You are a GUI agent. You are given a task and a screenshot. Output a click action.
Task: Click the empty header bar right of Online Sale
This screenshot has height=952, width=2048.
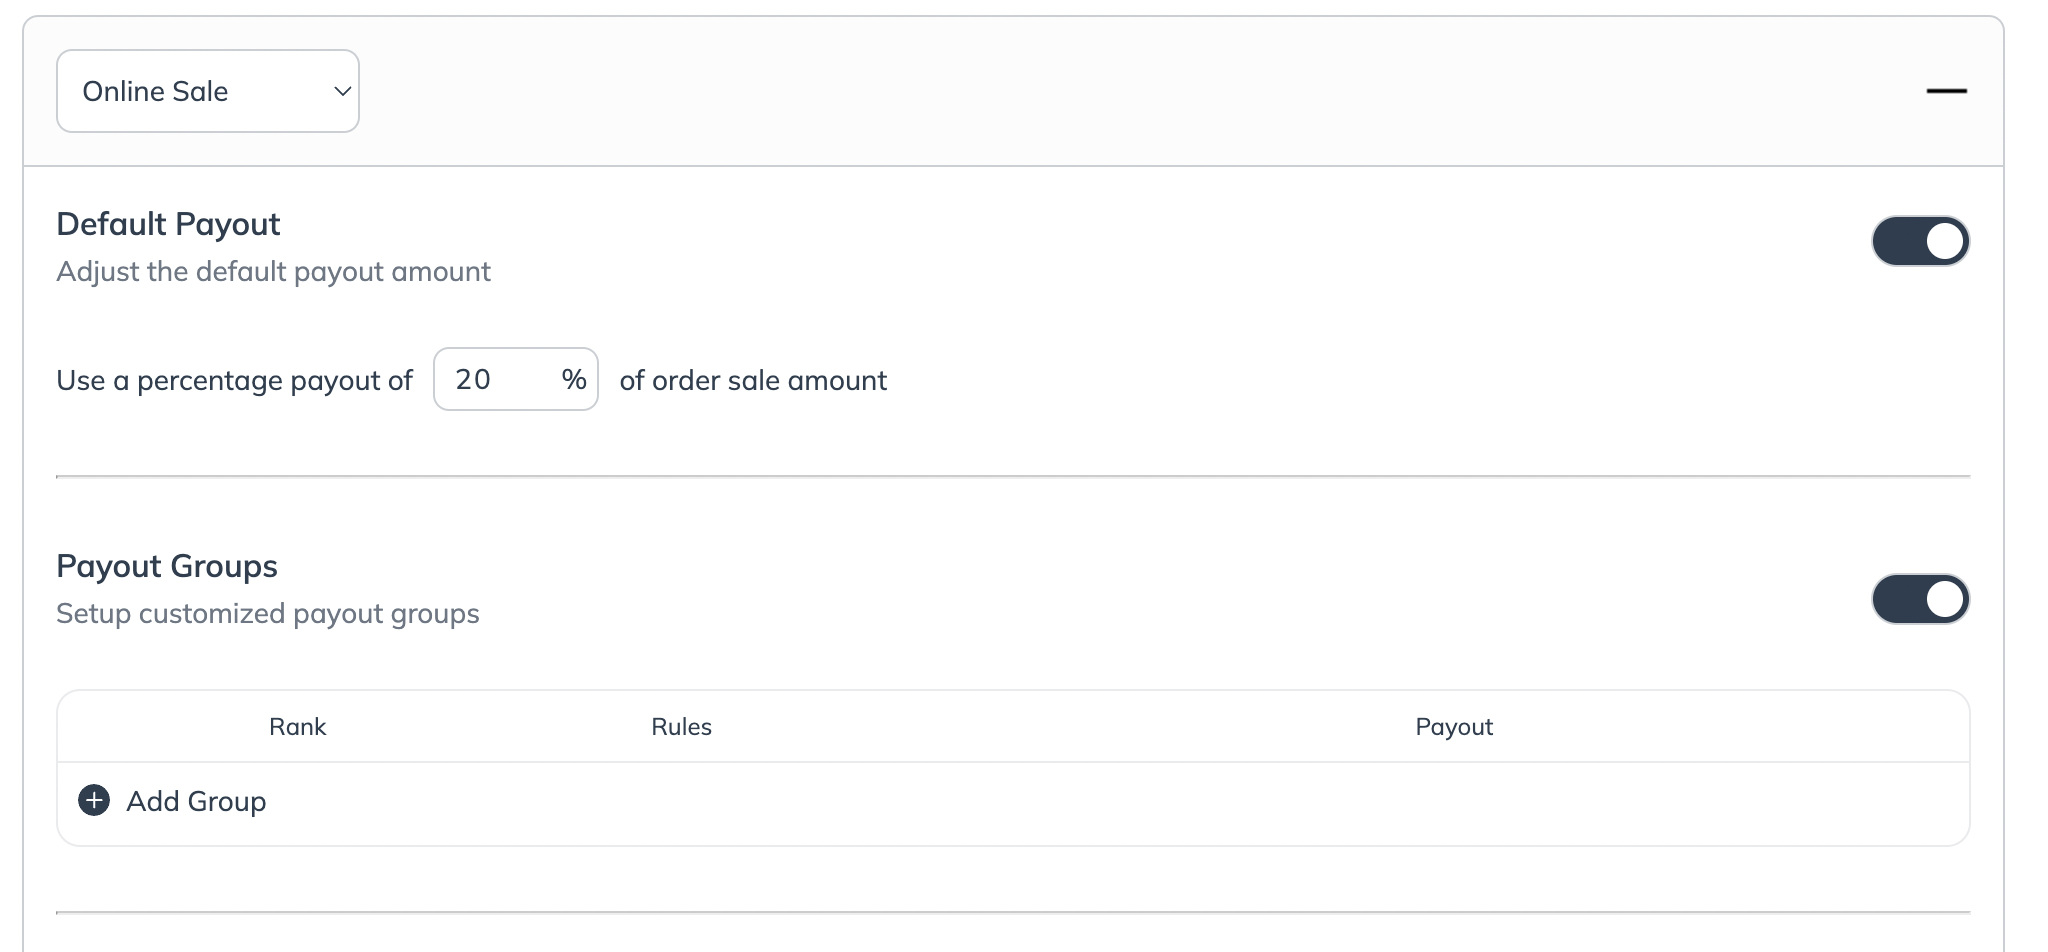1100,91
